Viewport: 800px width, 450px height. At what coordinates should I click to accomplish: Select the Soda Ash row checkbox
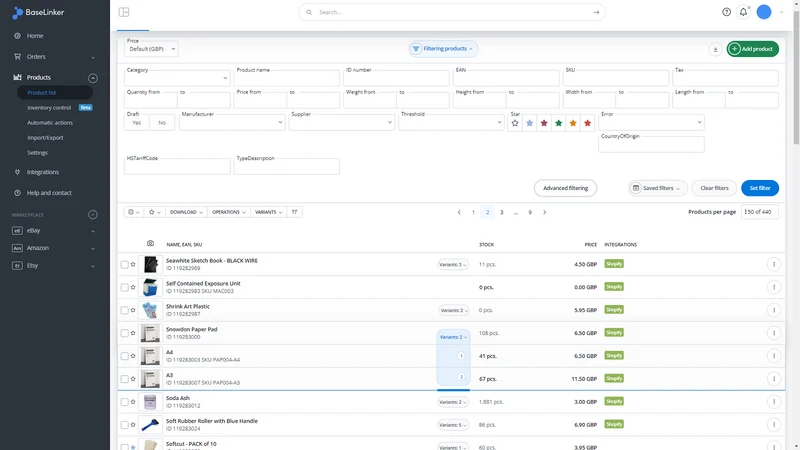[124, 402]
